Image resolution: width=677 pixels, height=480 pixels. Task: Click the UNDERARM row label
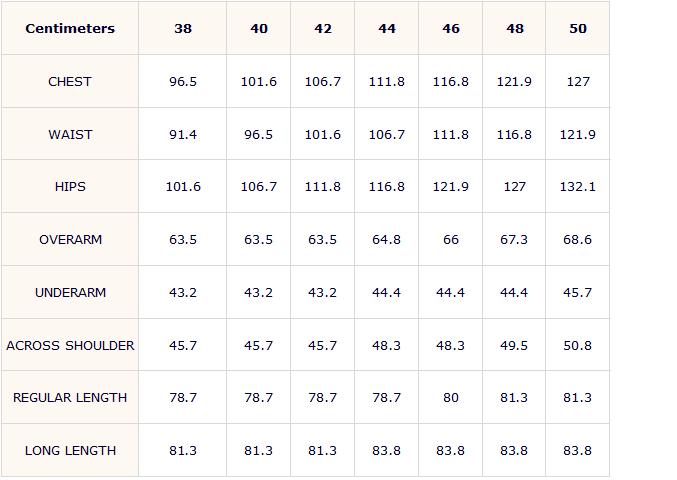coord(70,293)
